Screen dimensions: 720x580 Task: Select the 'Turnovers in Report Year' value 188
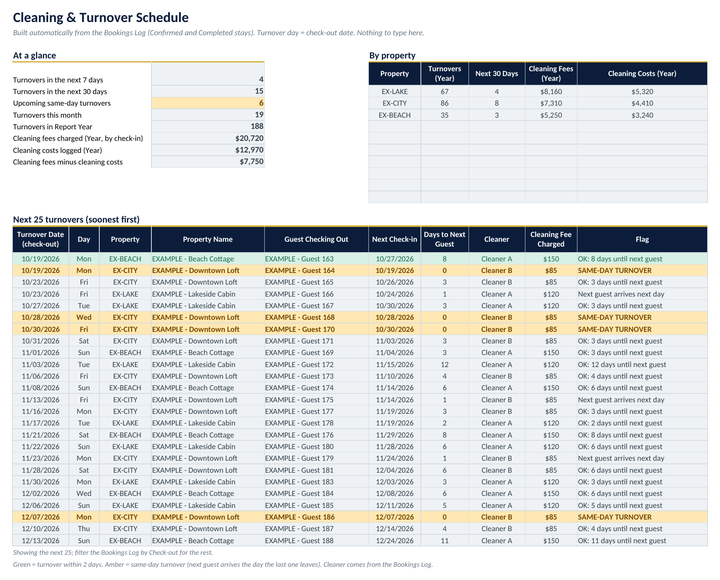pyautogui.click(x=208, y=126)
